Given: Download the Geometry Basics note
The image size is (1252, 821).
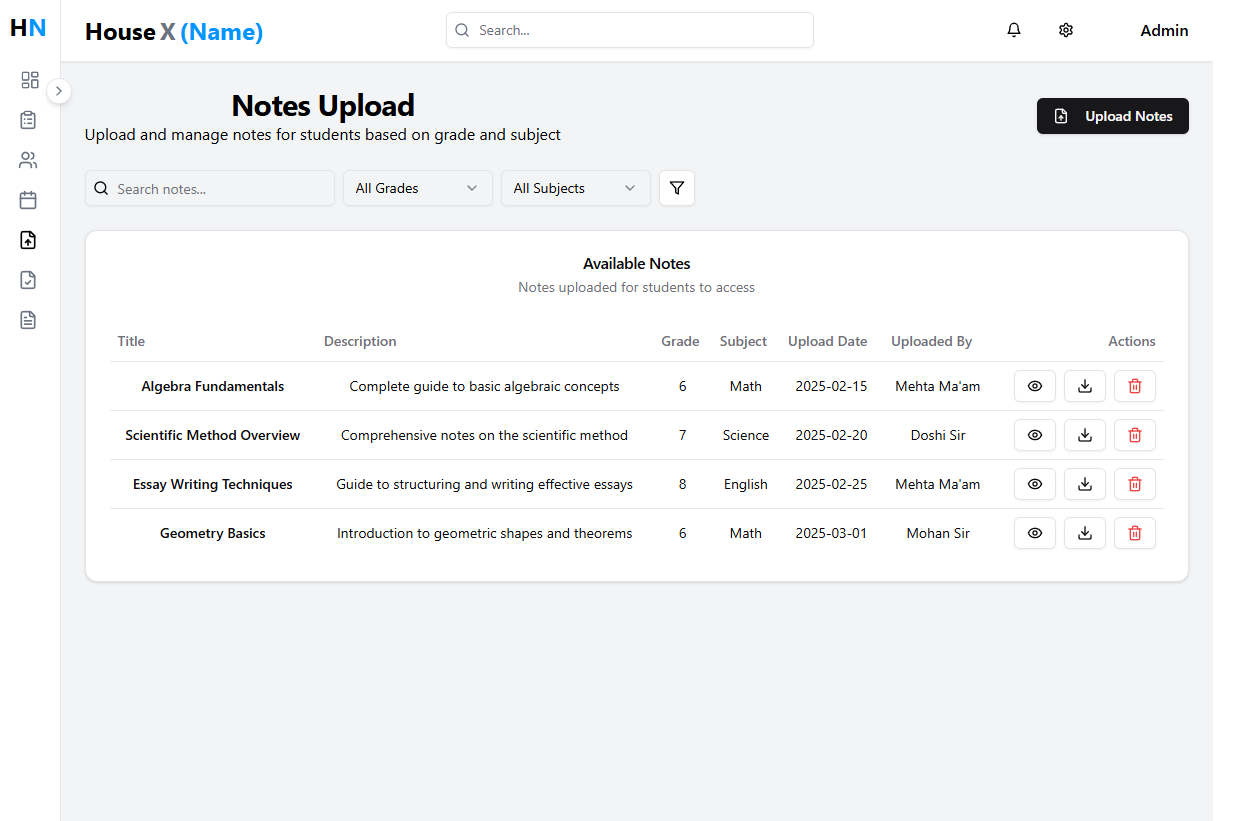Looking at the screenshot, I should tap(1085, 533).
